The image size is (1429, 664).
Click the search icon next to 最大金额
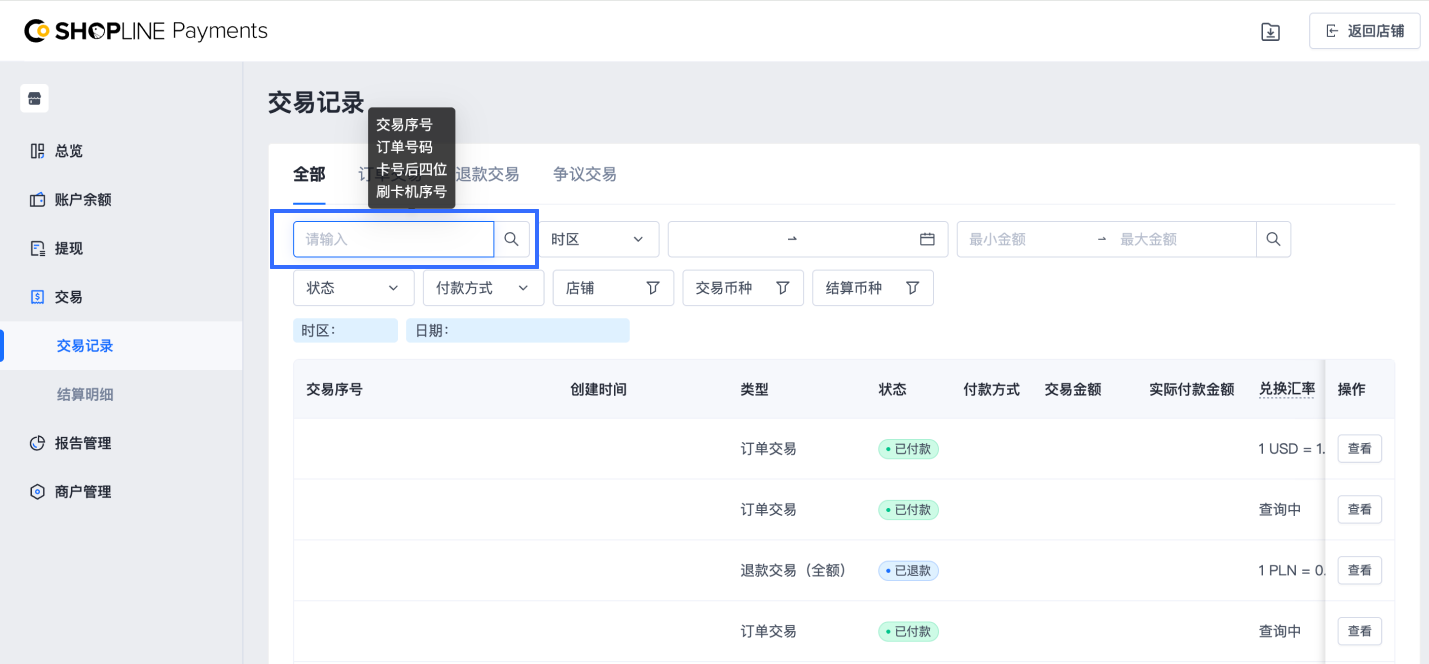[x=1273, y=240]
